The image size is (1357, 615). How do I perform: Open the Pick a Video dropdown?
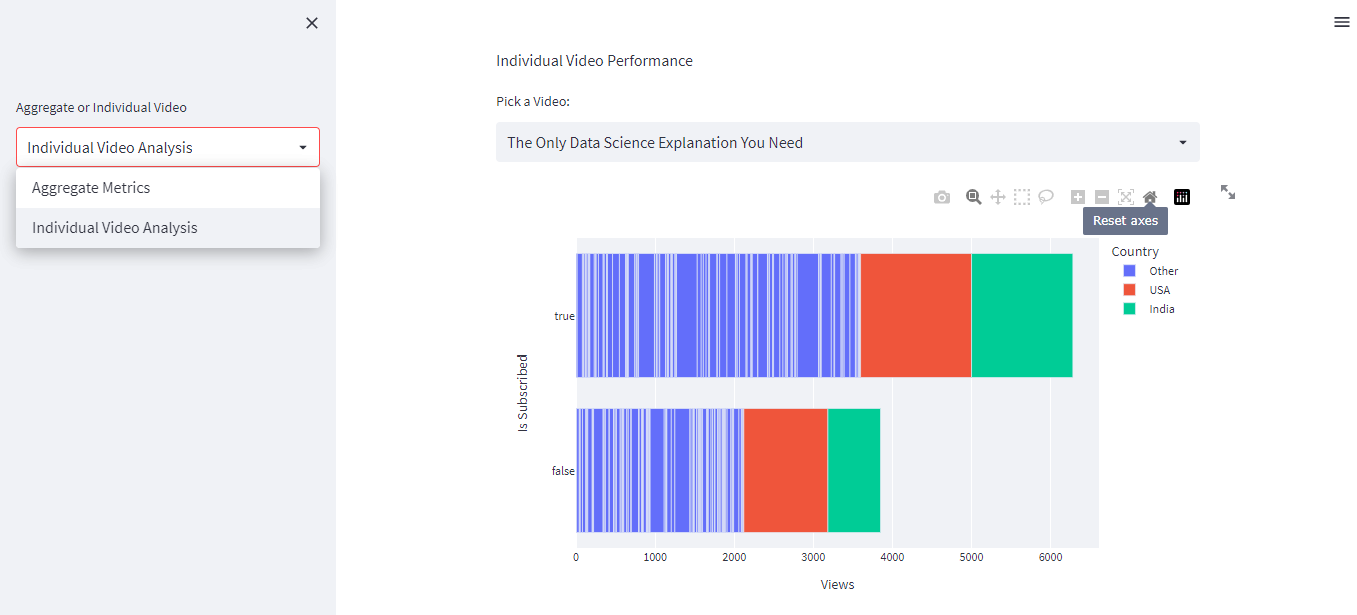tap(847, 142)
